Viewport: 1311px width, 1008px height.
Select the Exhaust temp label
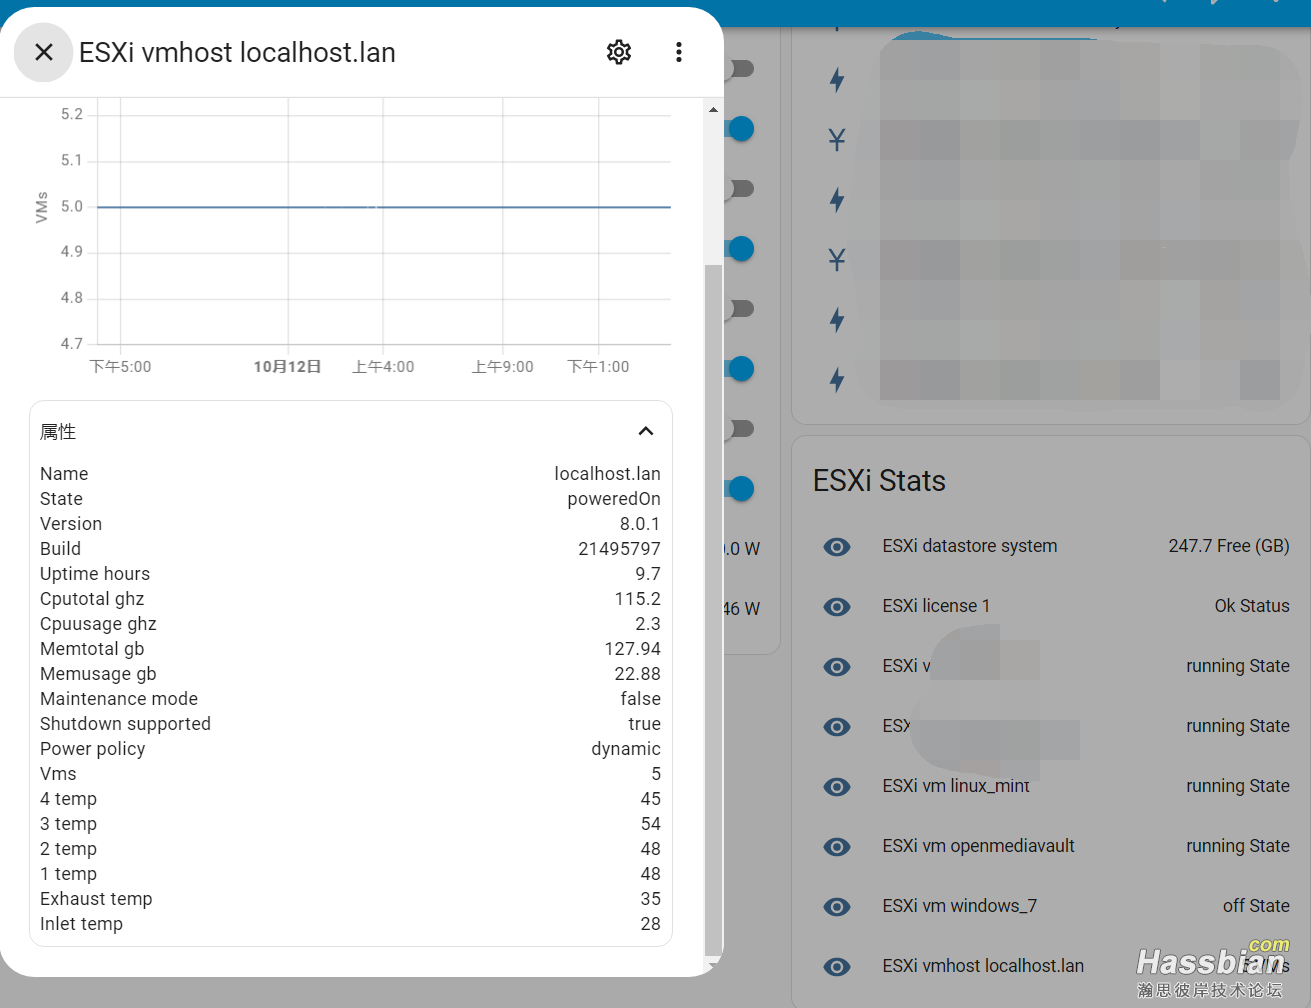click(x=96, y=899)
